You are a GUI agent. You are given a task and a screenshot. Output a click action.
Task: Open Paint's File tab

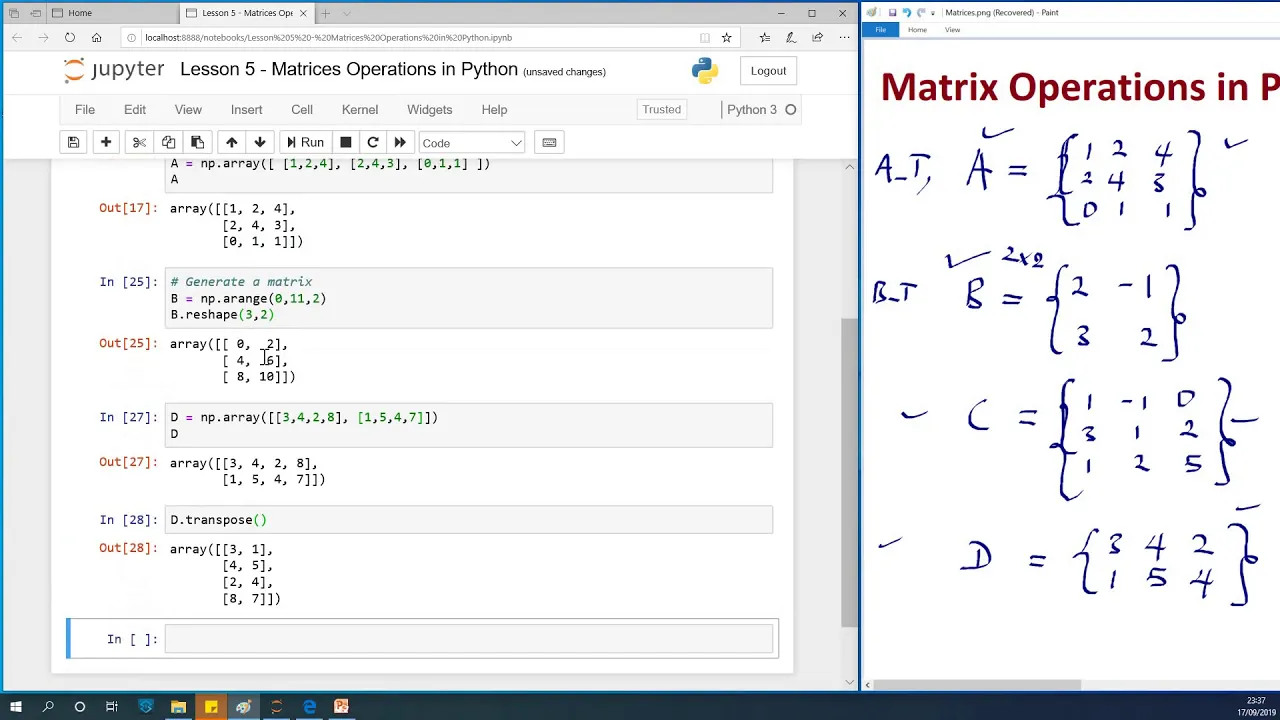click(x=881, y=30)
